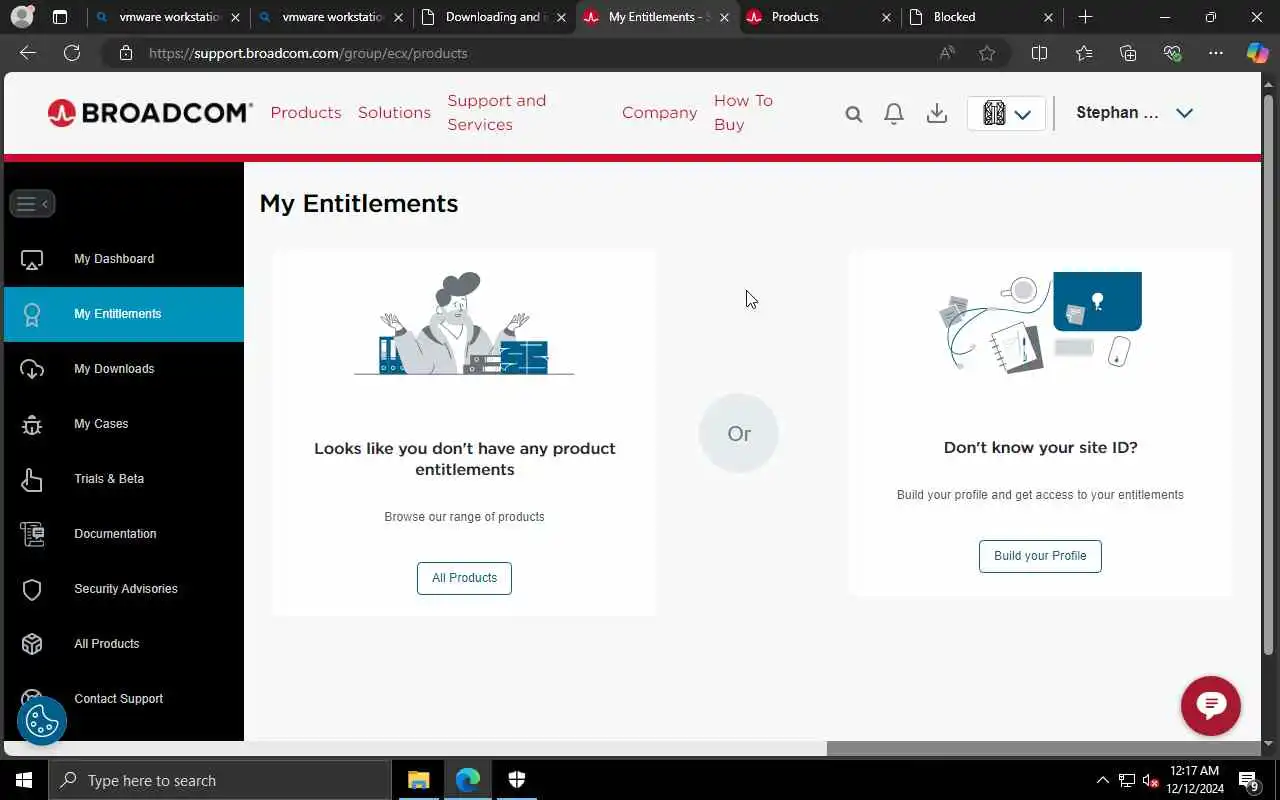1280x800 pixels.
Task: Add page to favorites star icon
Action: [x=987, y=53]
